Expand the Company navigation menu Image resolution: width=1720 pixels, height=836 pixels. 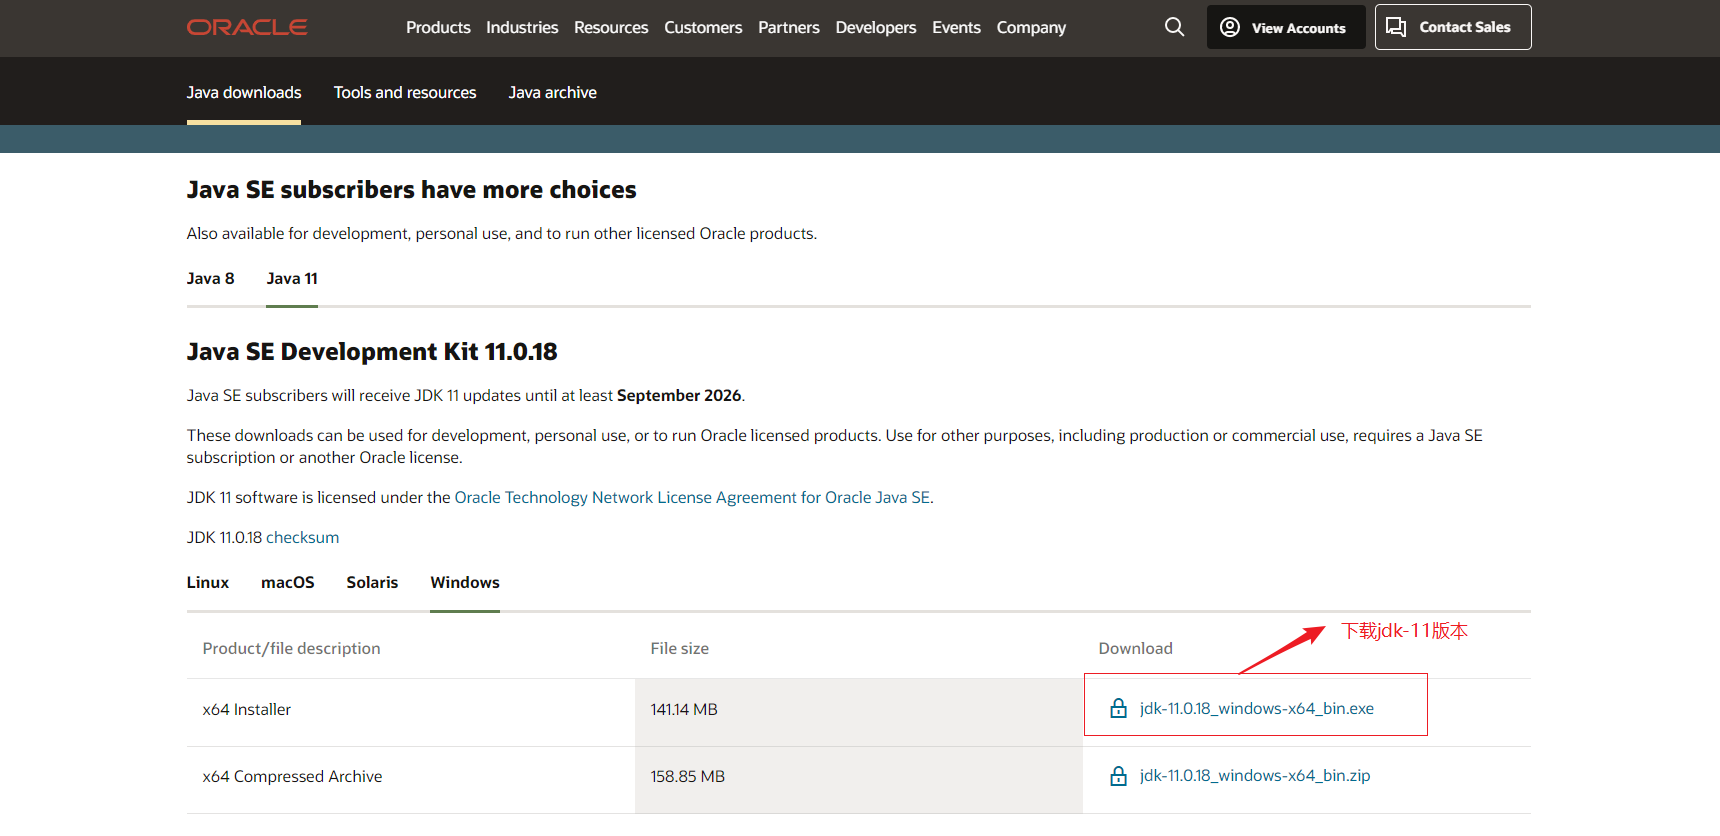[1031, 27]
